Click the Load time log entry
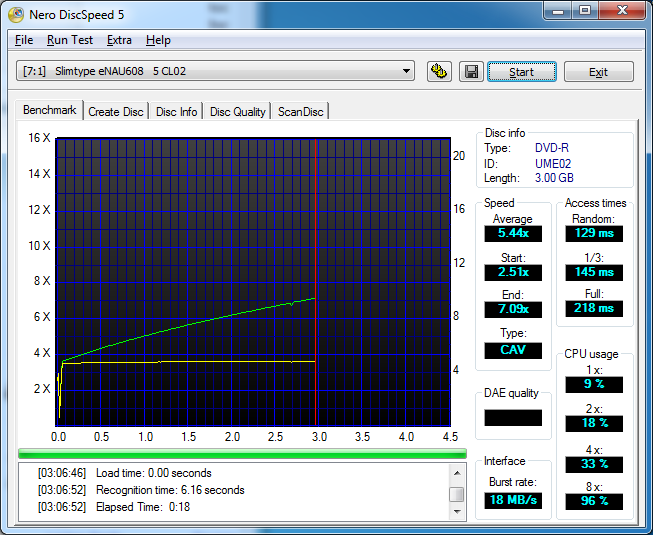653x535 pixels. [x=125, y=473]
